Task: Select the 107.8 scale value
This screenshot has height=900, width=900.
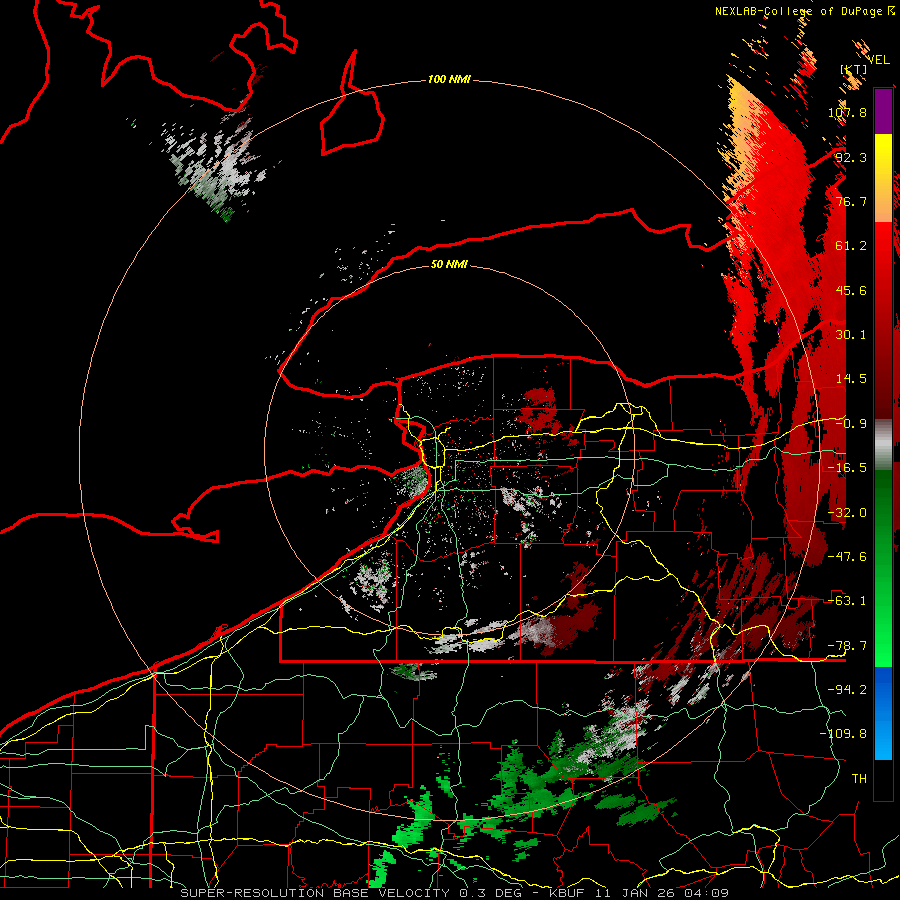Action: pyautogui.click(x=847, y=112)
